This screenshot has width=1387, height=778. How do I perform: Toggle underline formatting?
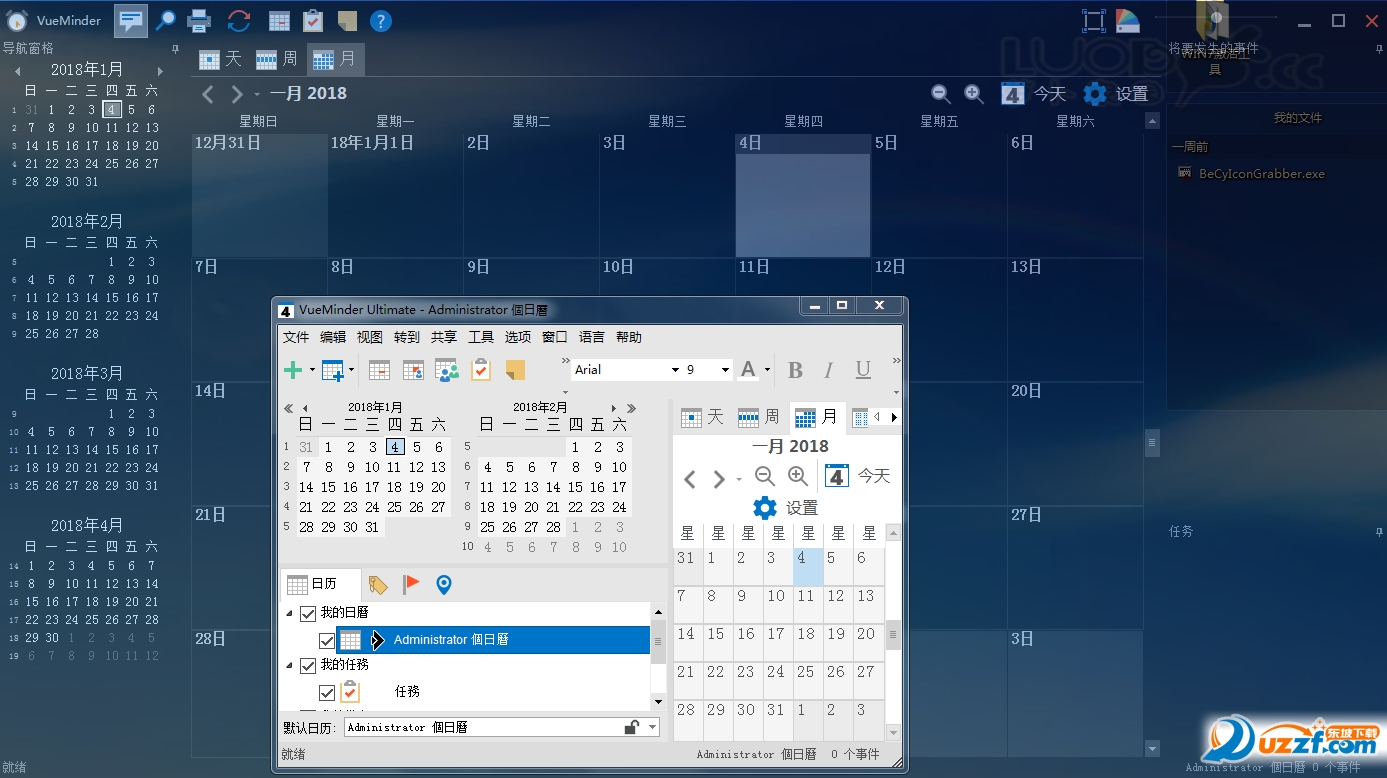coord(863,370)
